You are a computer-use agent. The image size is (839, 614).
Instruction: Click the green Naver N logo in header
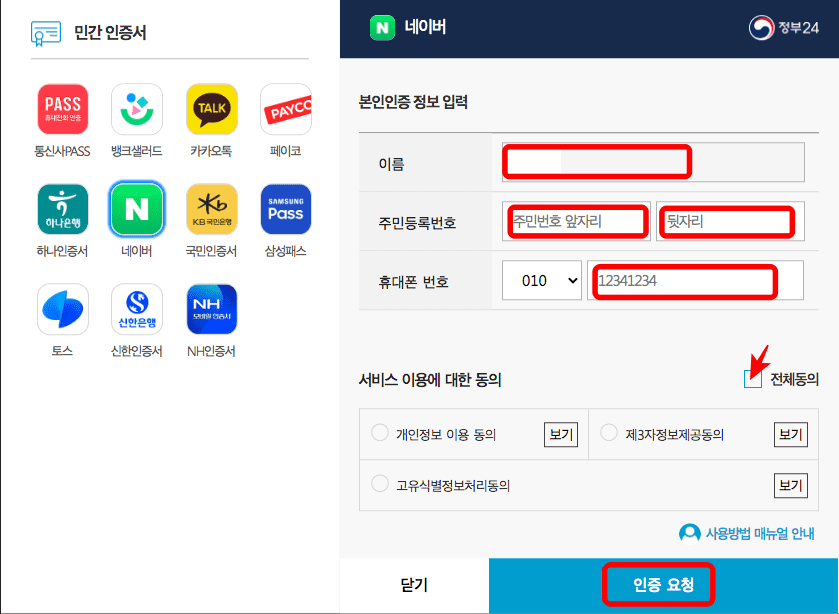click(382, 28)
